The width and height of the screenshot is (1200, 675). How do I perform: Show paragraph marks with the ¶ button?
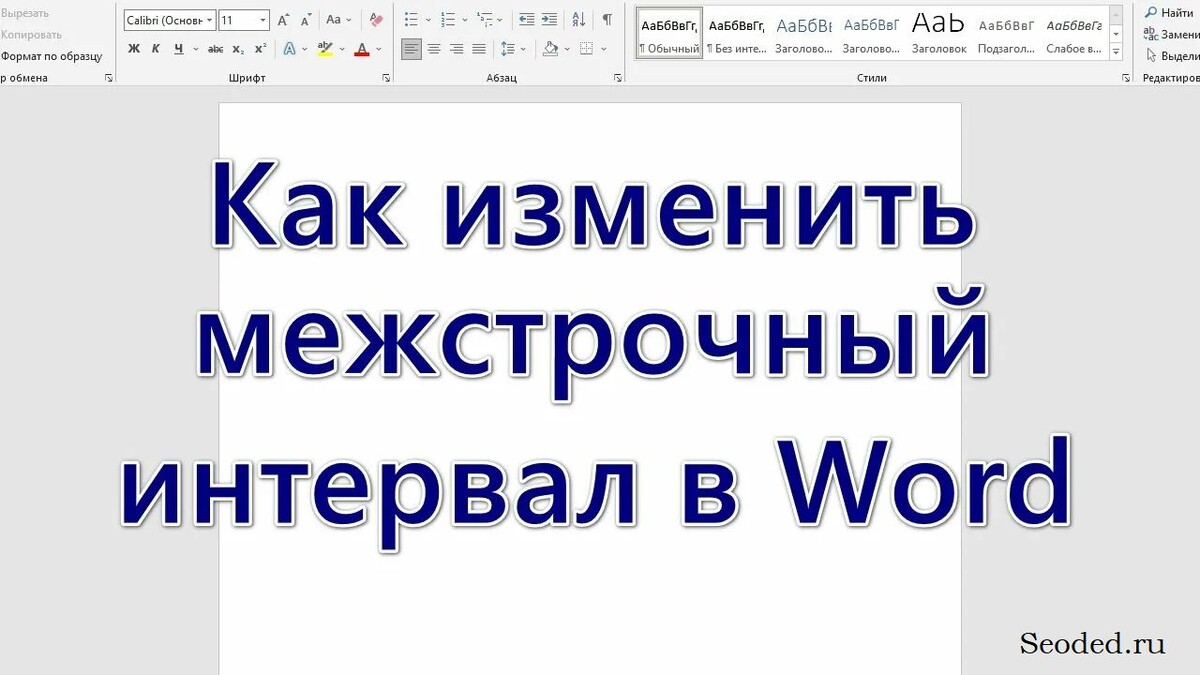607,20
